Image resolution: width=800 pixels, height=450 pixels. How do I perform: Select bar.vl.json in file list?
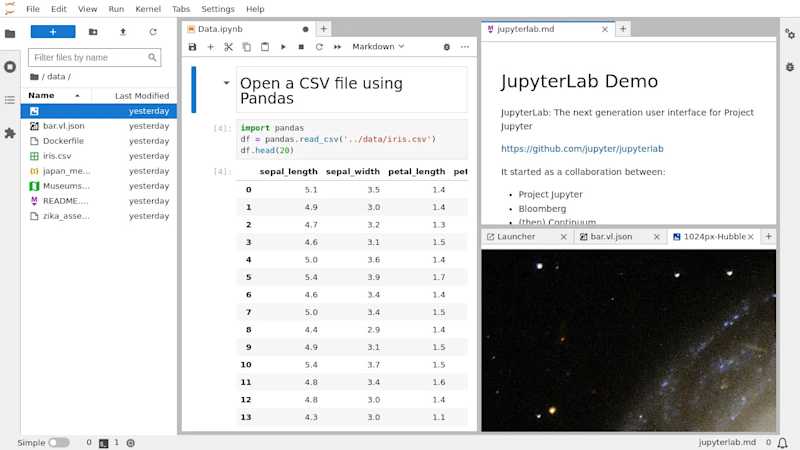[99, 126]
